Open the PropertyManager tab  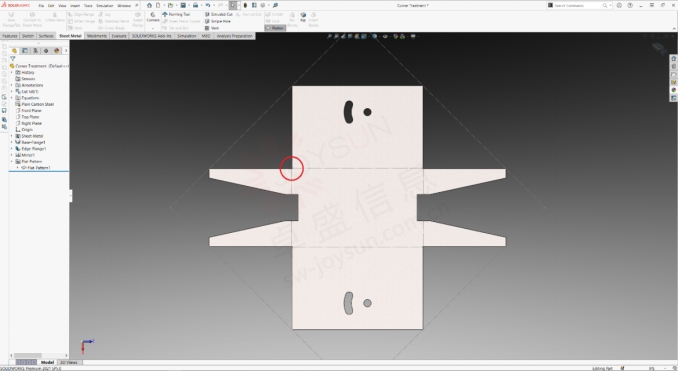point(25,51)
